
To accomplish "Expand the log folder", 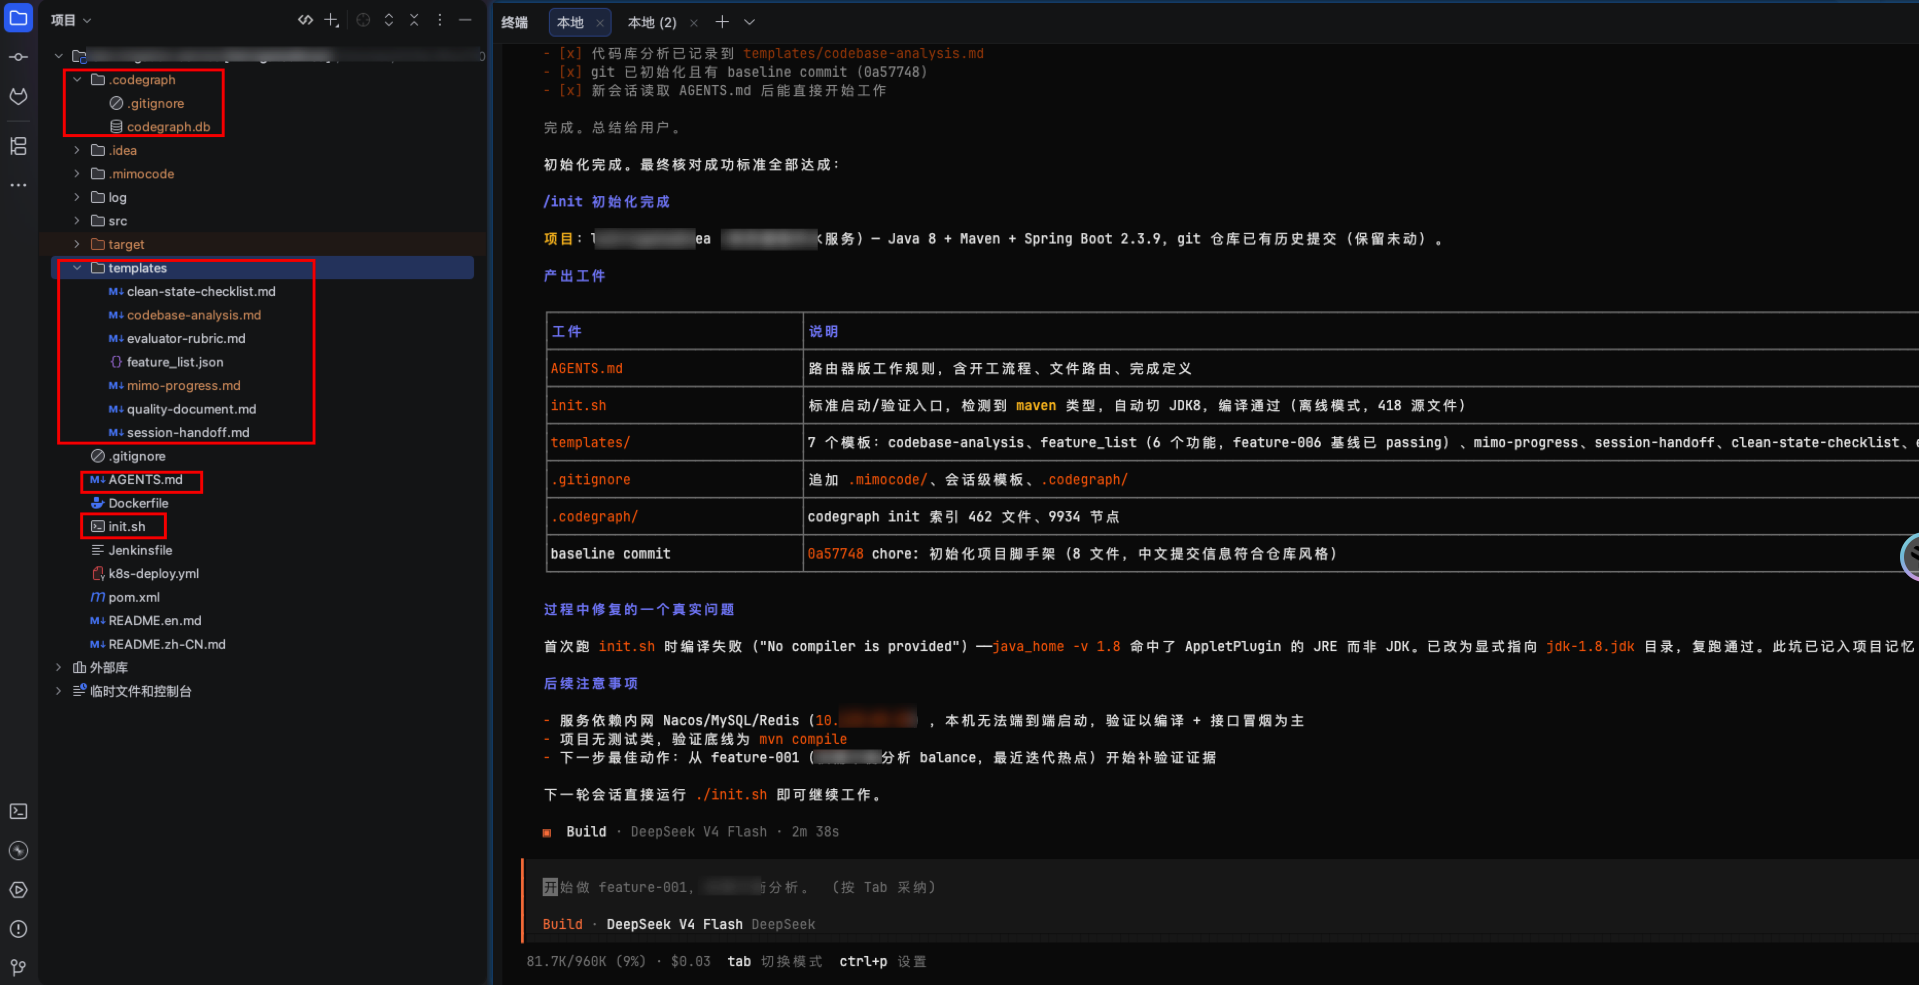I will point(77,197).
